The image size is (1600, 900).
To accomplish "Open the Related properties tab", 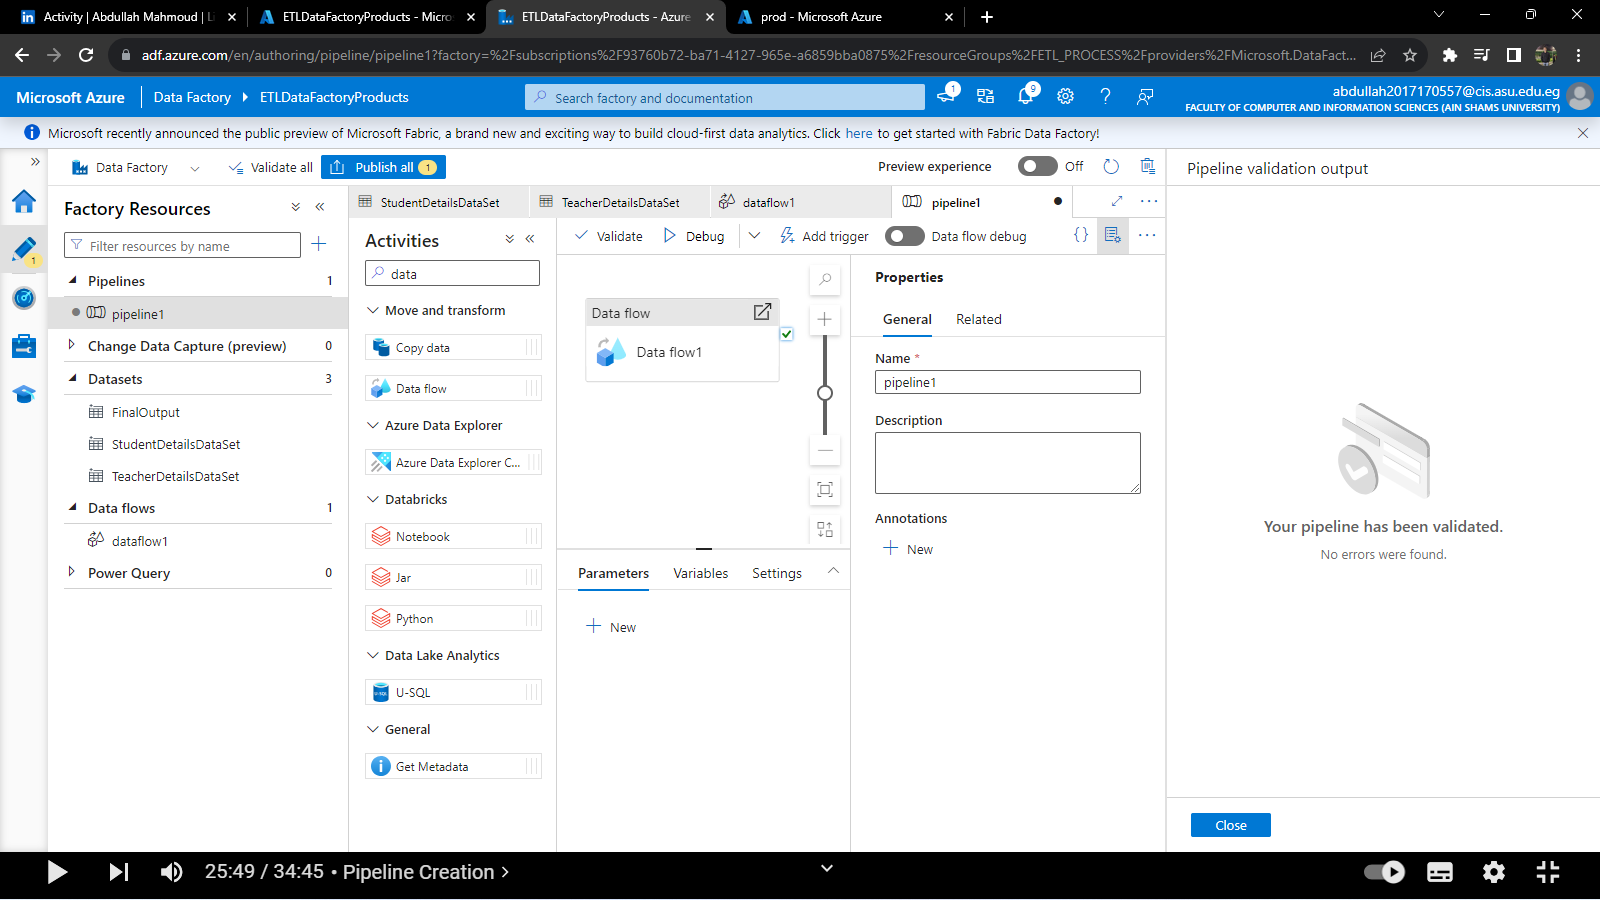I will click(x=978, y=319).
